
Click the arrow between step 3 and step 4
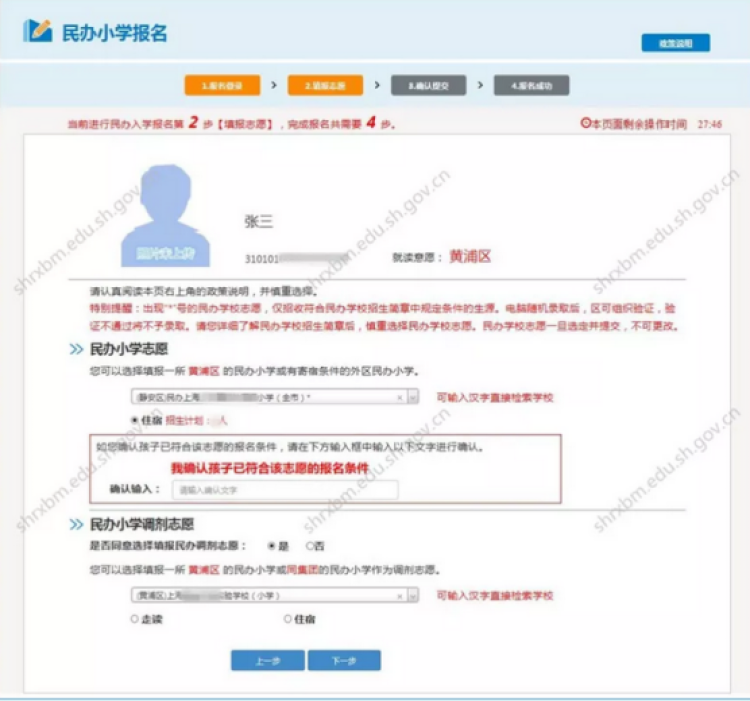coord(480,86)
